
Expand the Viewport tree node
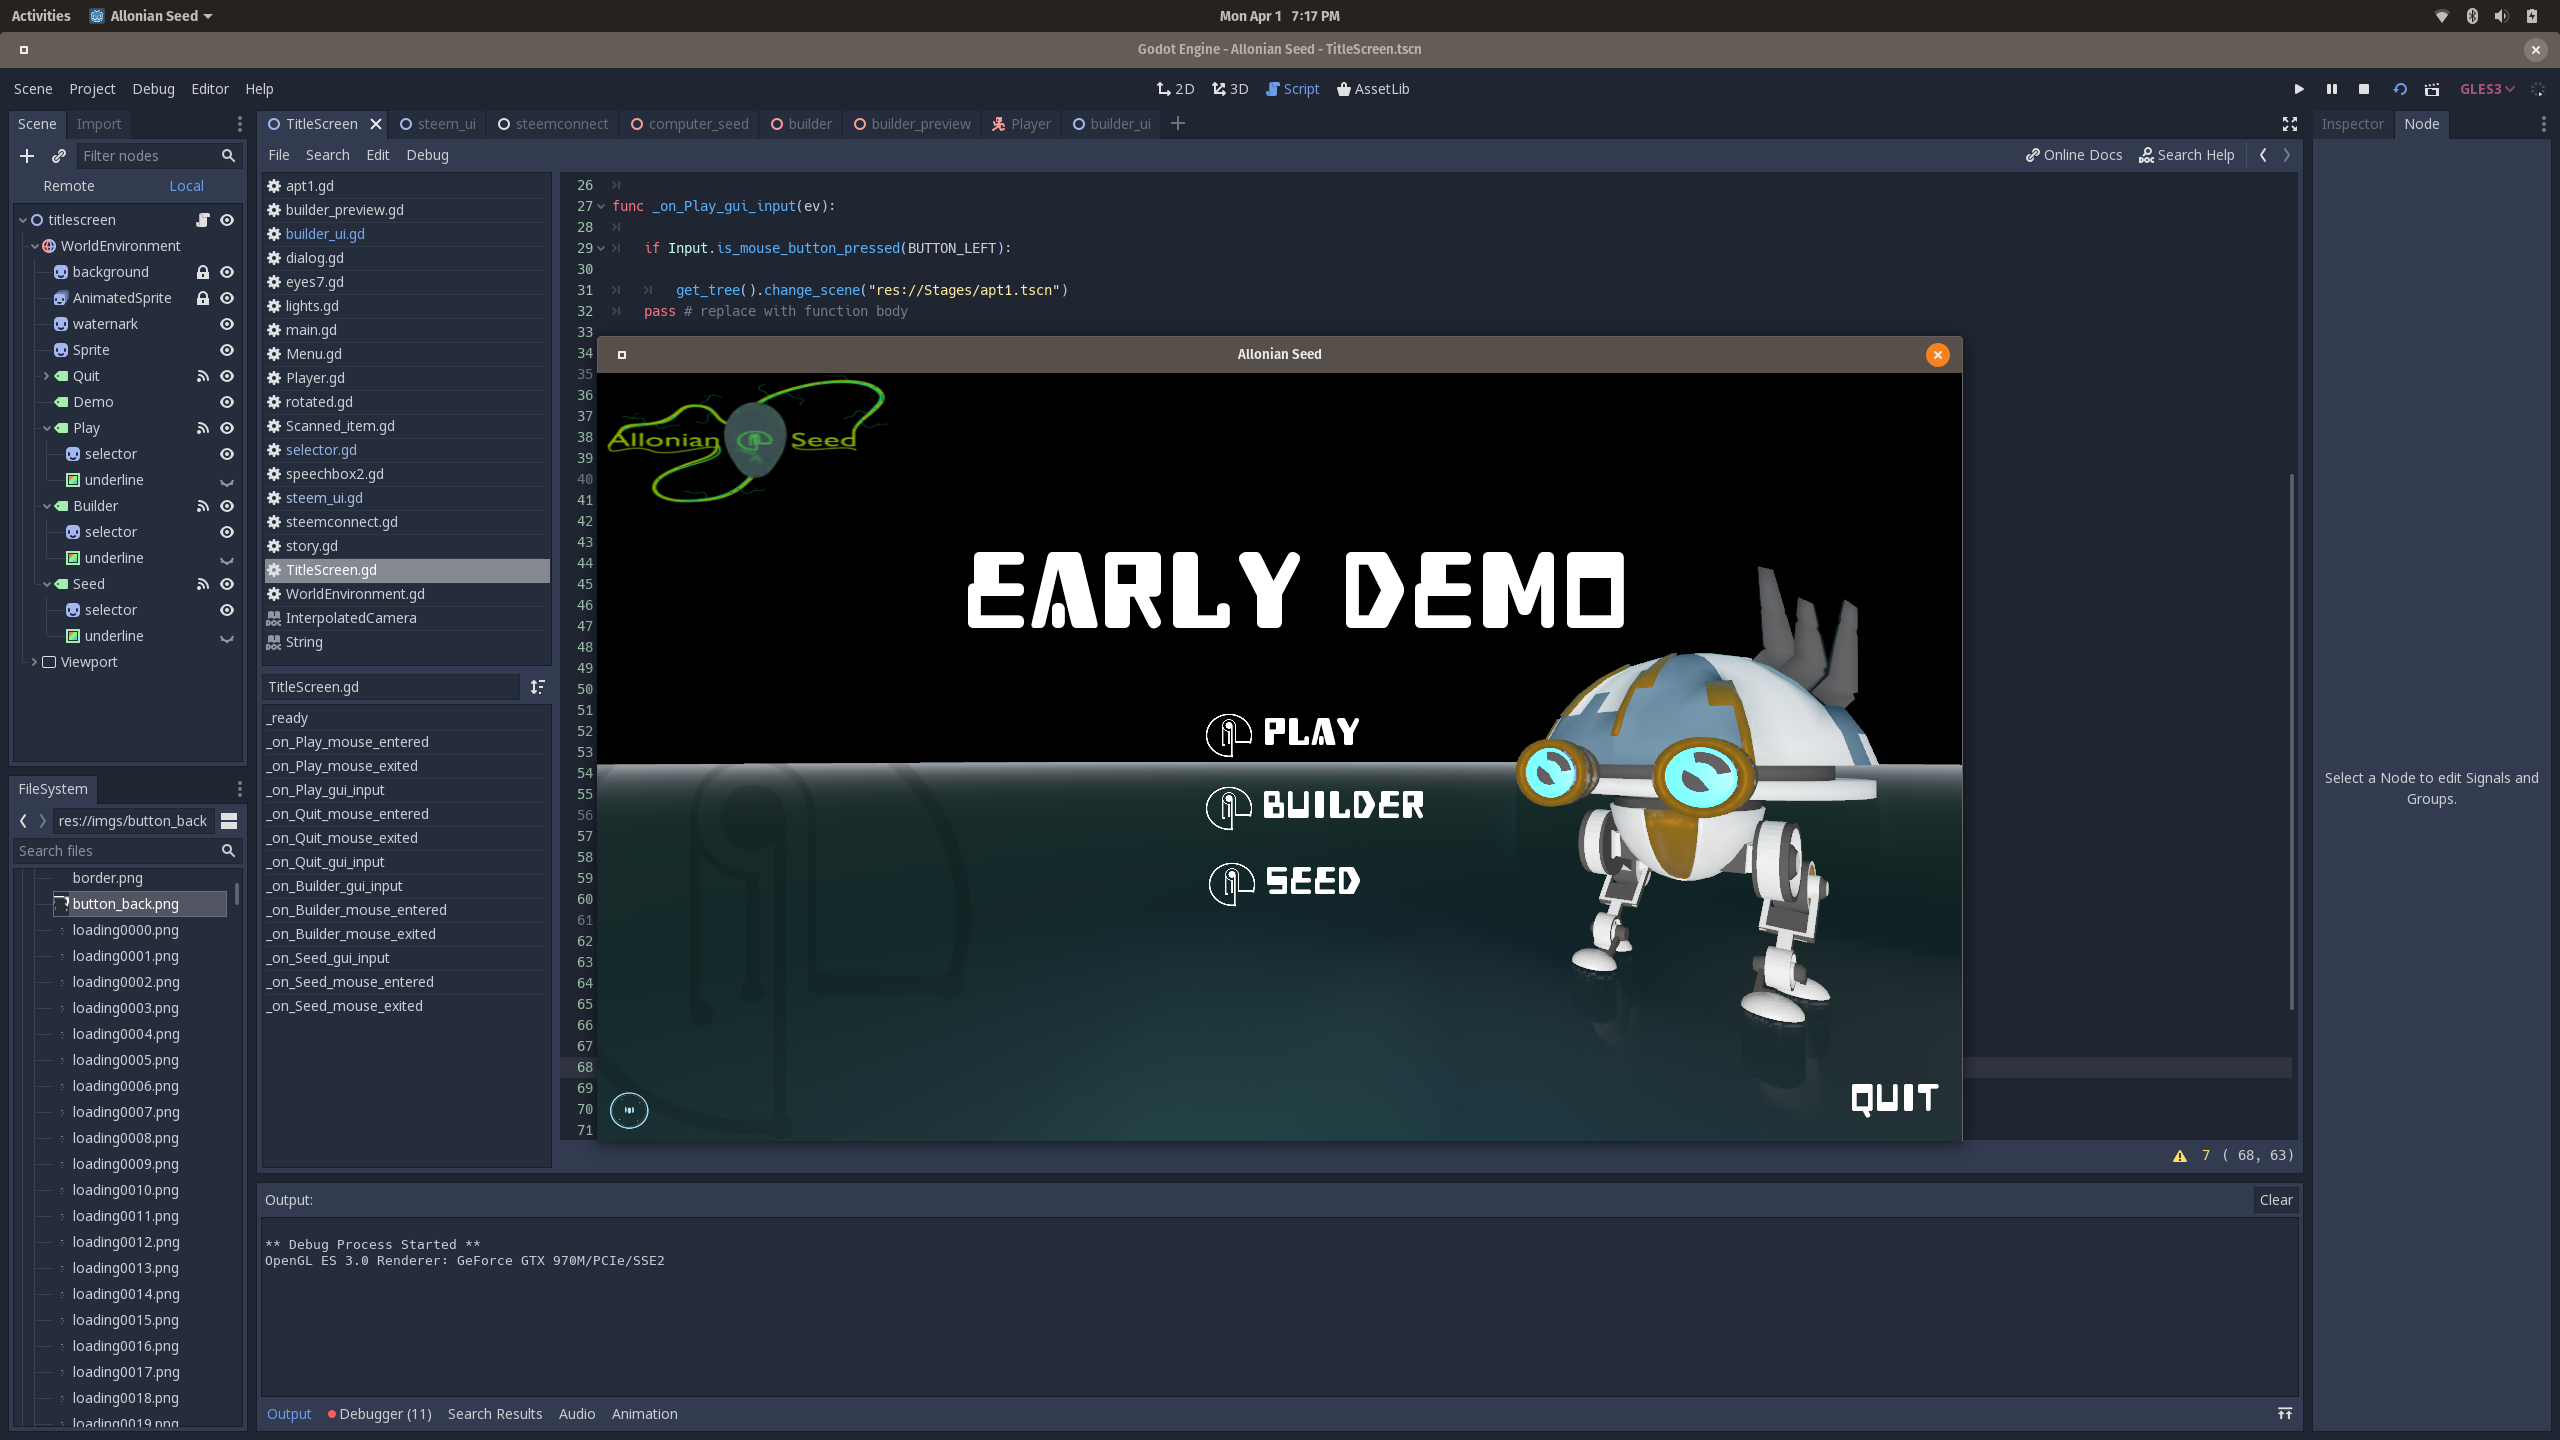pos(35,662)
